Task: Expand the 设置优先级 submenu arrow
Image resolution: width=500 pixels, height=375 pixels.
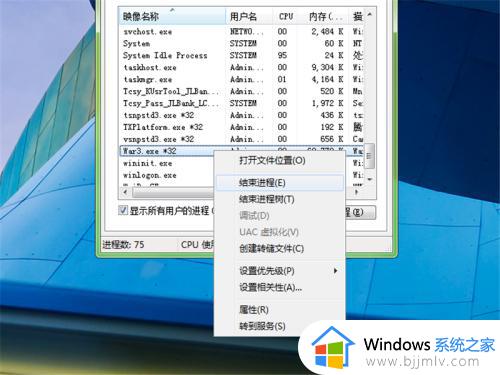Action: [336, 271]
